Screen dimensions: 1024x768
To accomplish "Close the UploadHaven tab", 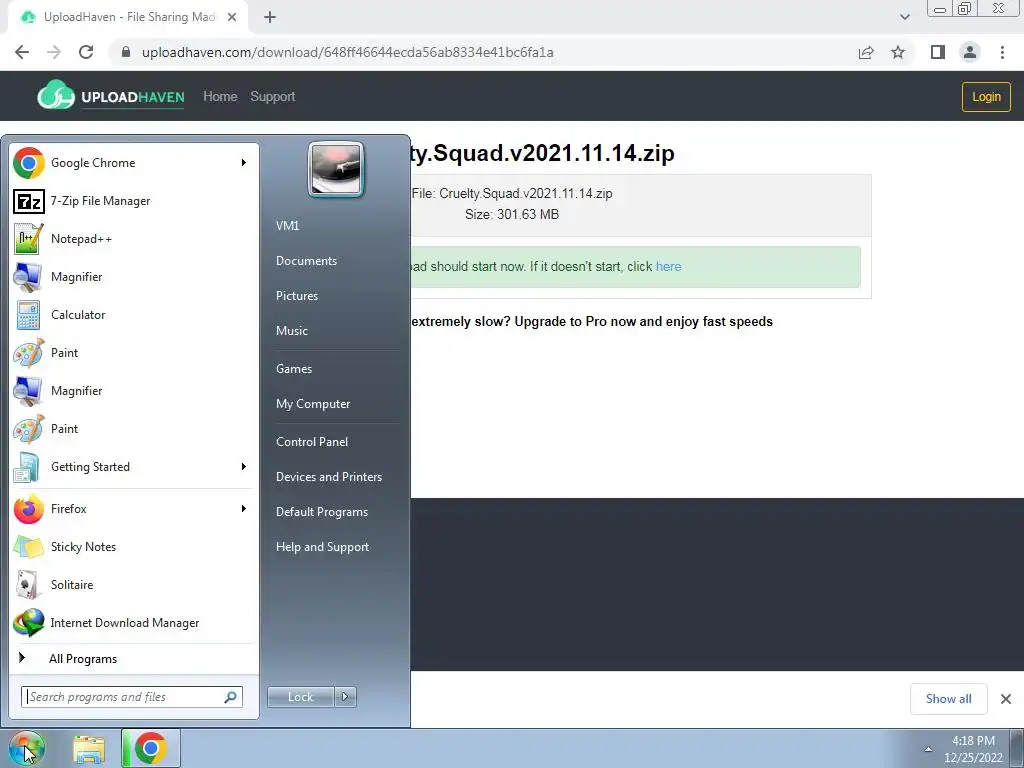I will 232,18.
